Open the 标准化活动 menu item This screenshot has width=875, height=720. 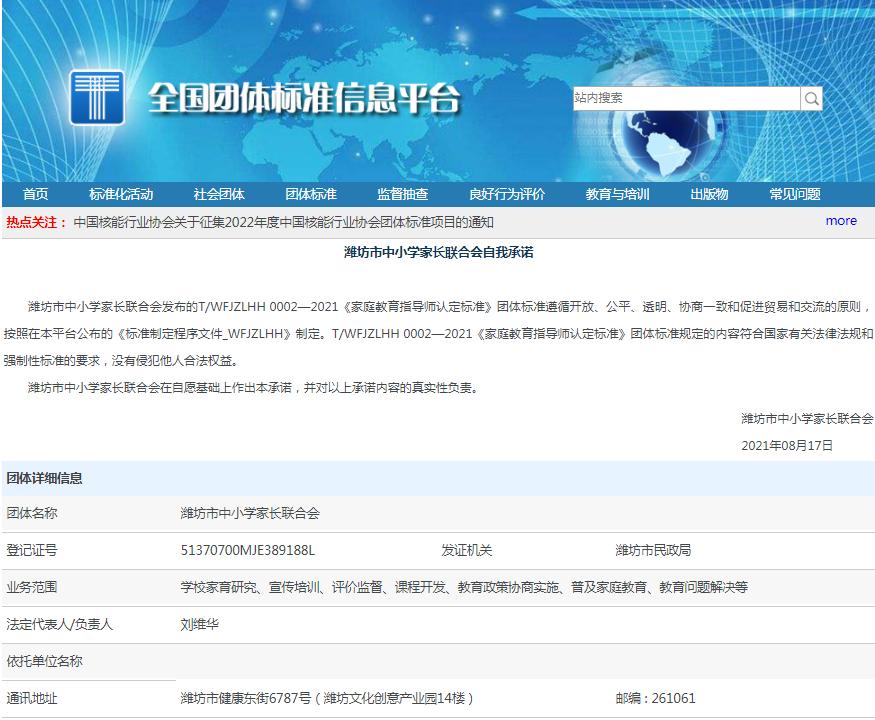(121, 194)
